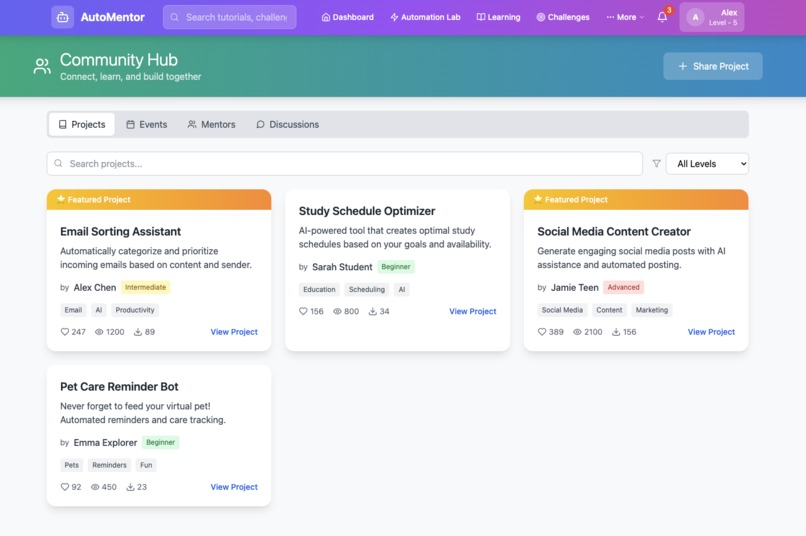
Task: Click the magnifier icon in the top search bar
Action: pyautogui.click(x=175, y=17)
